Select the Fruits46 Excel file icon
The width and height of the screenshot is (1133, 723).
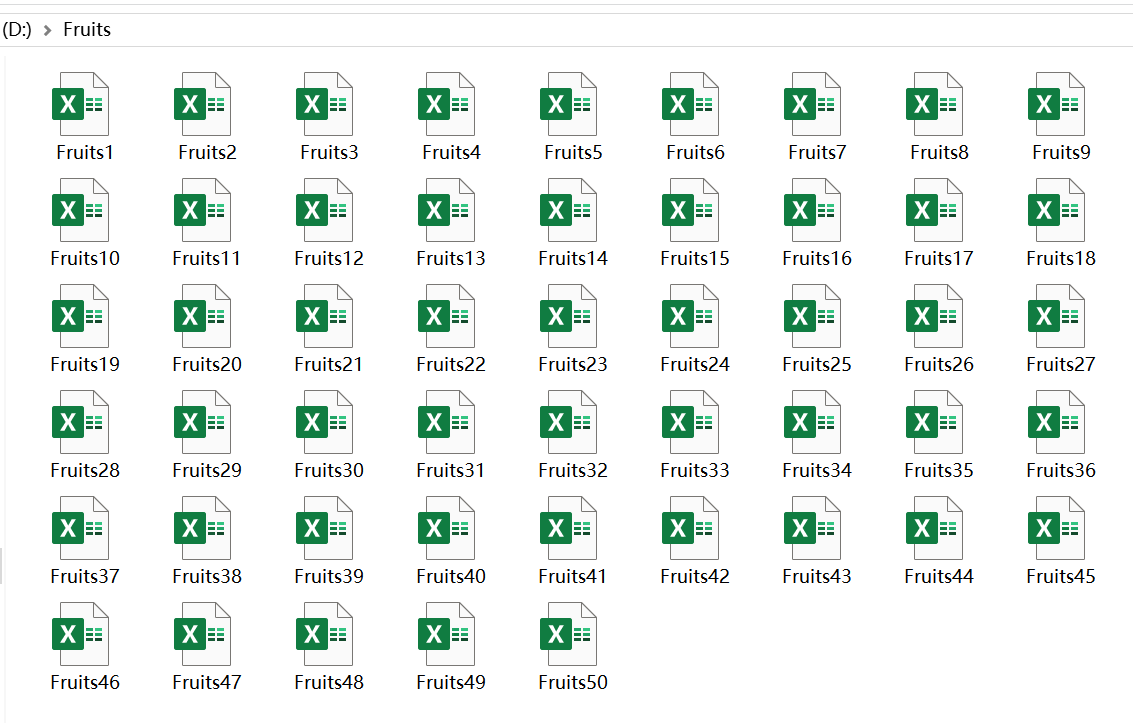80,635
